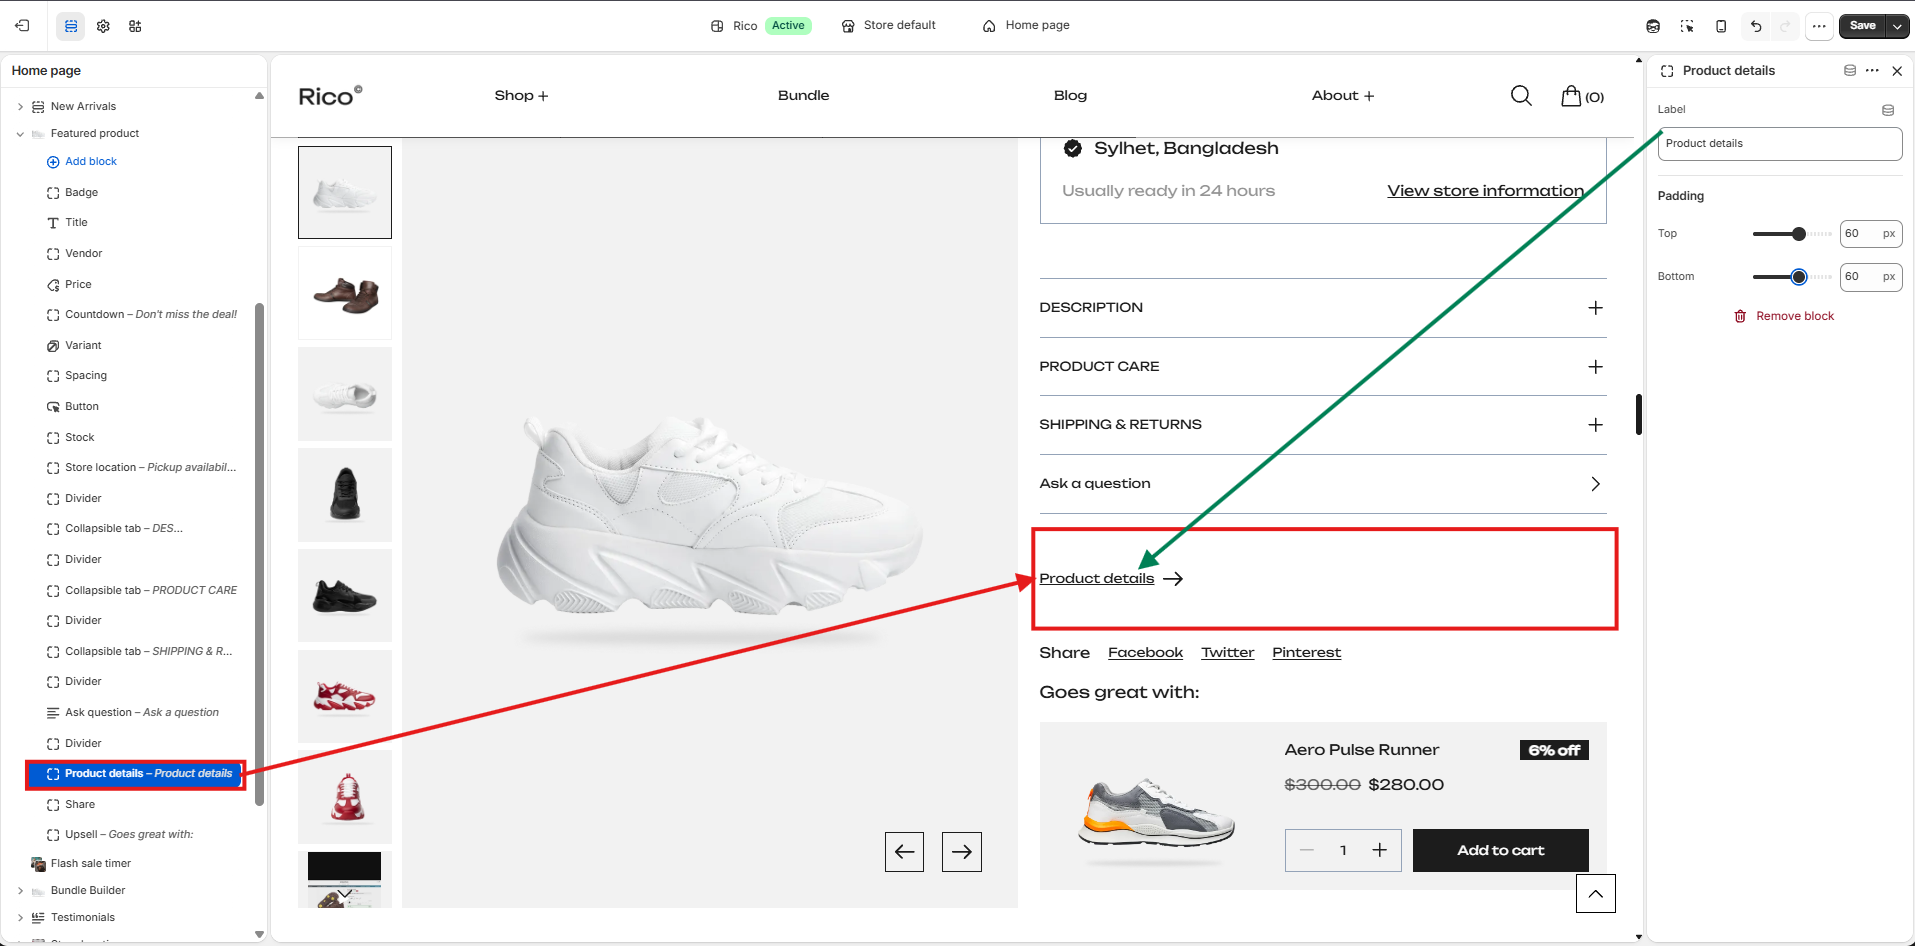Select the Stock block

[80, 438]
